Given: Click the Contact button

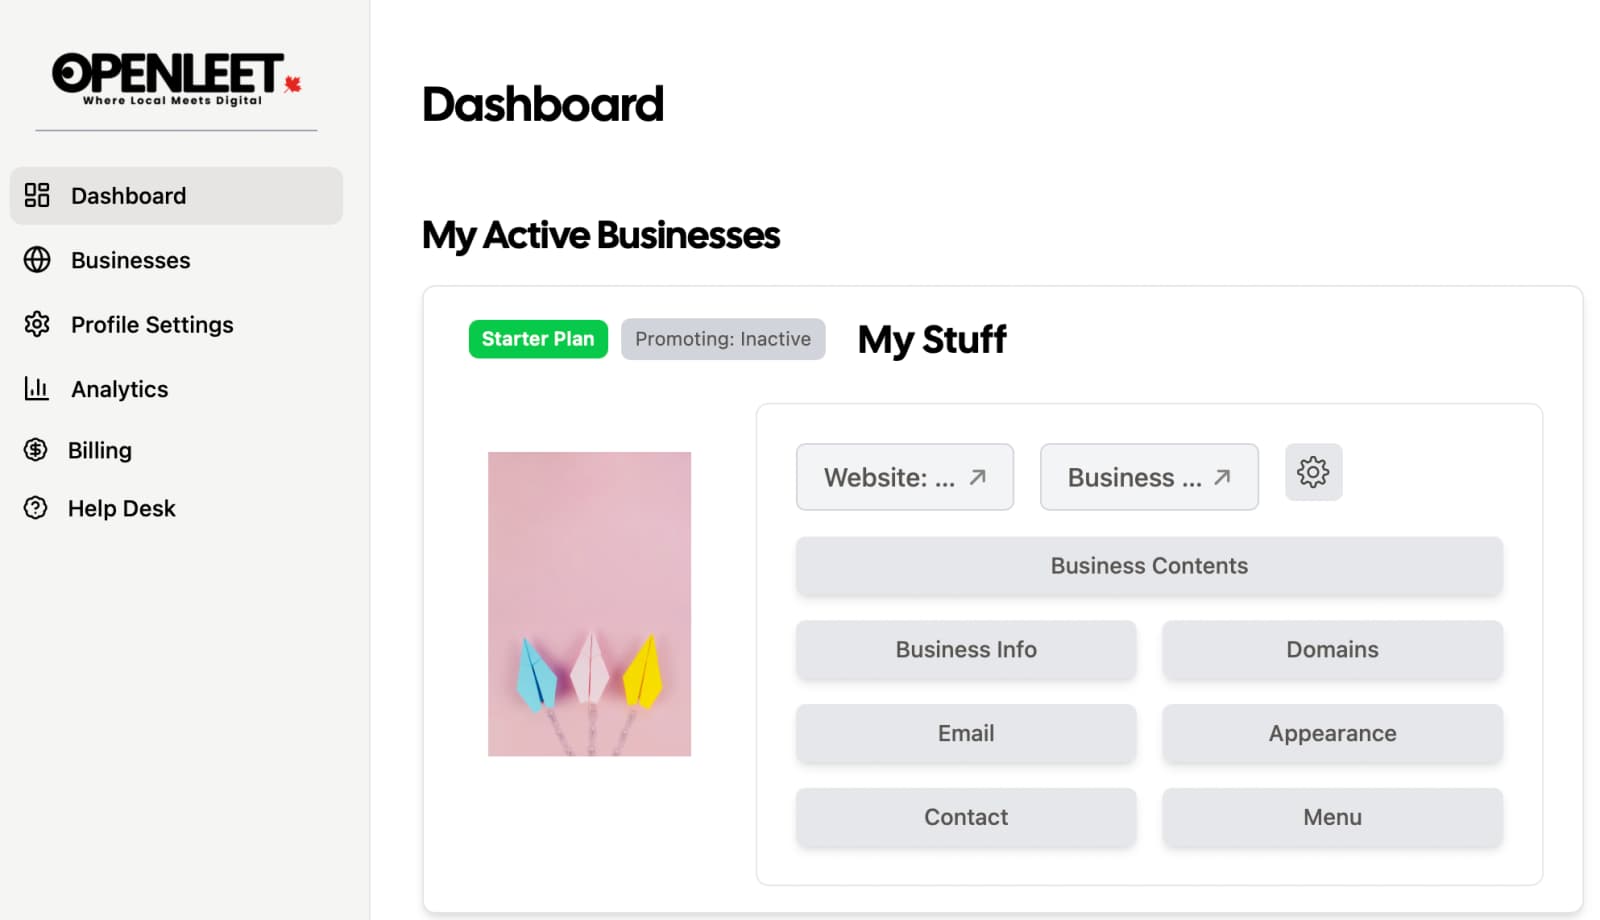Looking at the screenshot, I should pyautogui.click(x=965, y=817).
